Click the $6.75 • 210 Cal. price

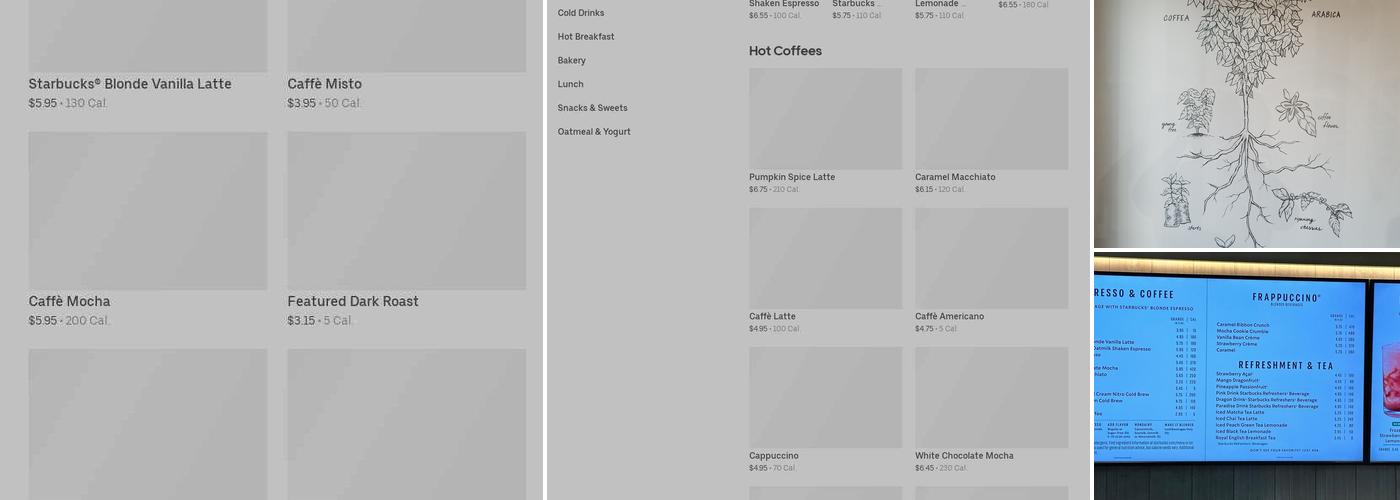774,189
